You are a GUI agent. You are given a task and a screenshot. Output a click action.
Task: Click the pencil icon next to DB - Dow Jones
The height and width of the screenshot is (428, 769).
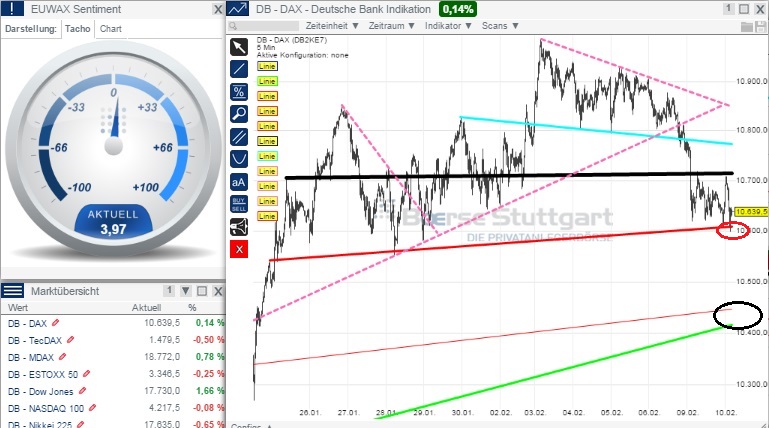(82, 391)
